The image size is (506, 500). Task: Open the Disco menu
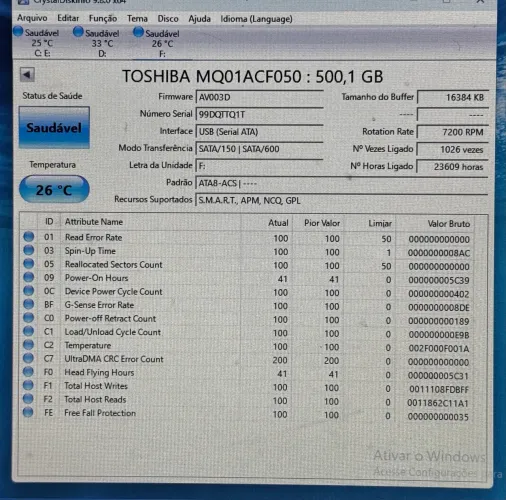tap(168, 19)
